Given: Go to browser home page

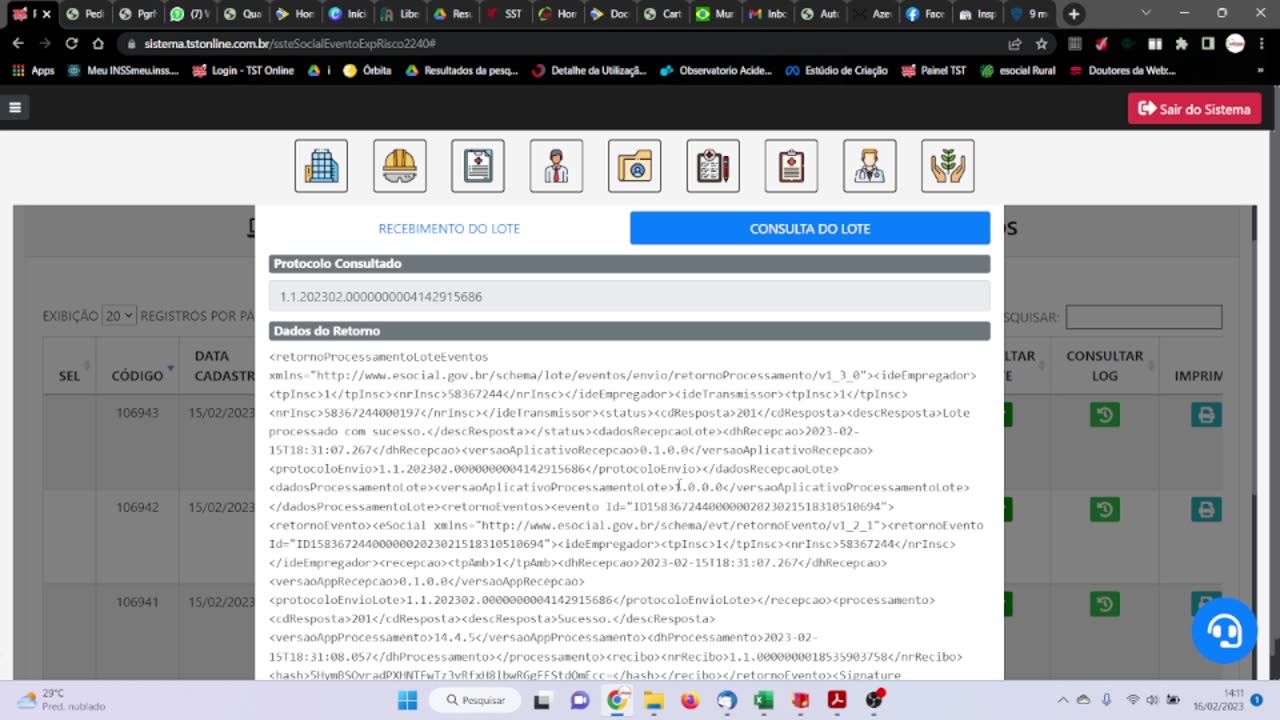Looking at the screenshot, I should [97, 44].
